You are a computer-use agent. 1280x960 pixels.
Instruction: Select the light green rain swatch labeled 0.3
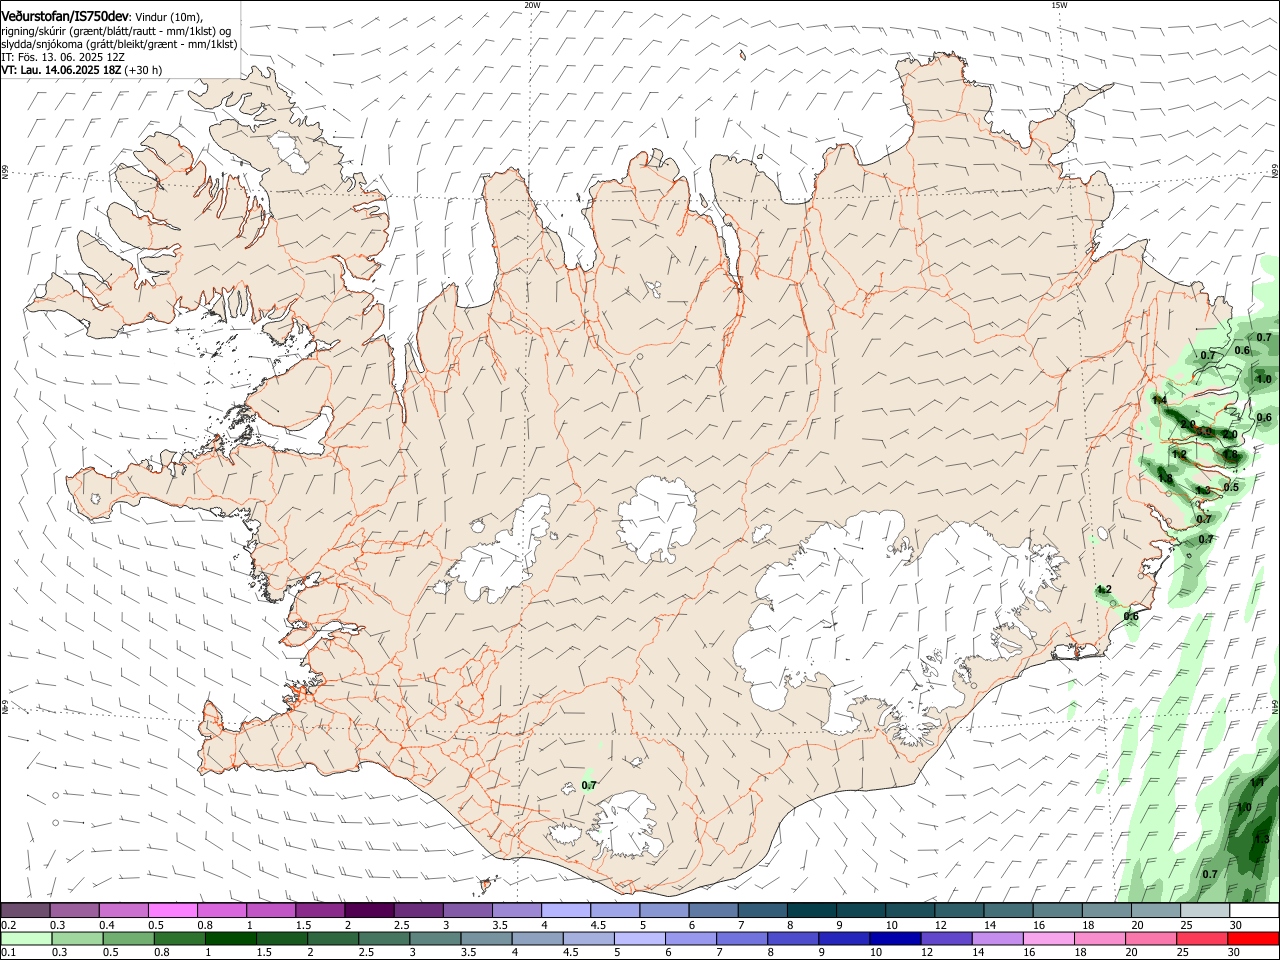(x=77, y=938)
